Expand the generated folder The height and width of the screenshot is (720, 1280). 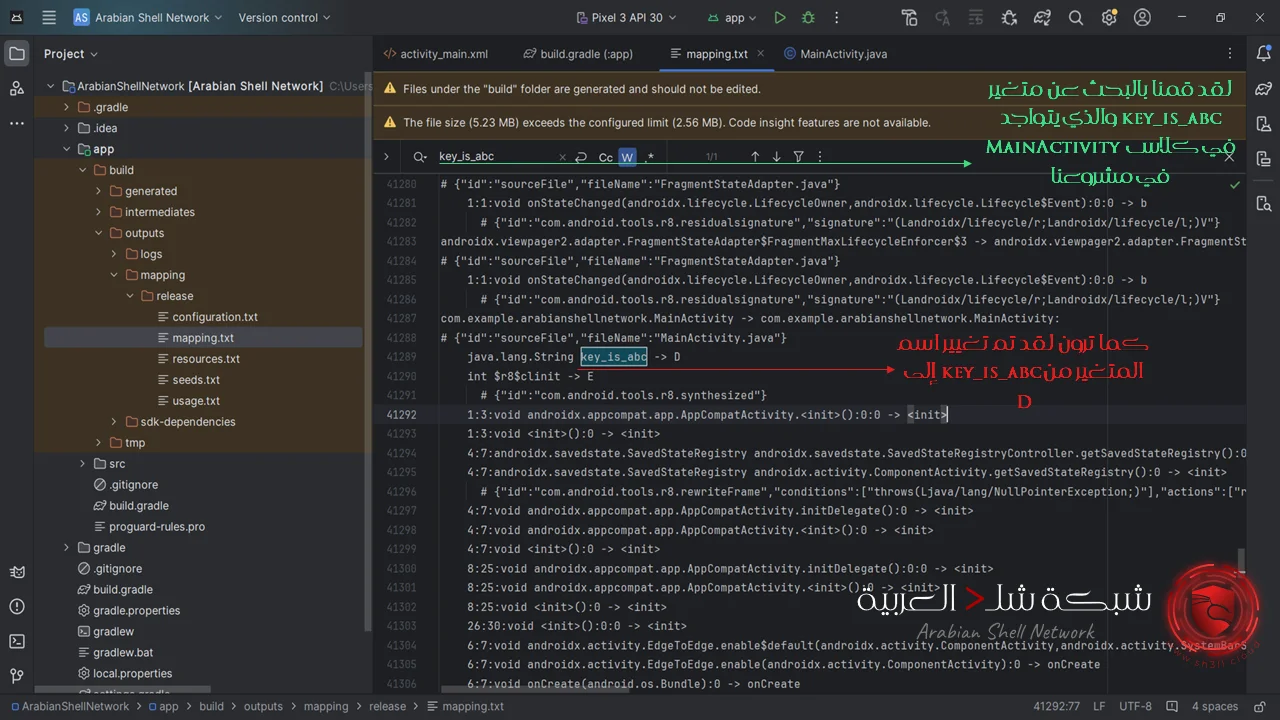pyautogui.click(x=98, y=191)
